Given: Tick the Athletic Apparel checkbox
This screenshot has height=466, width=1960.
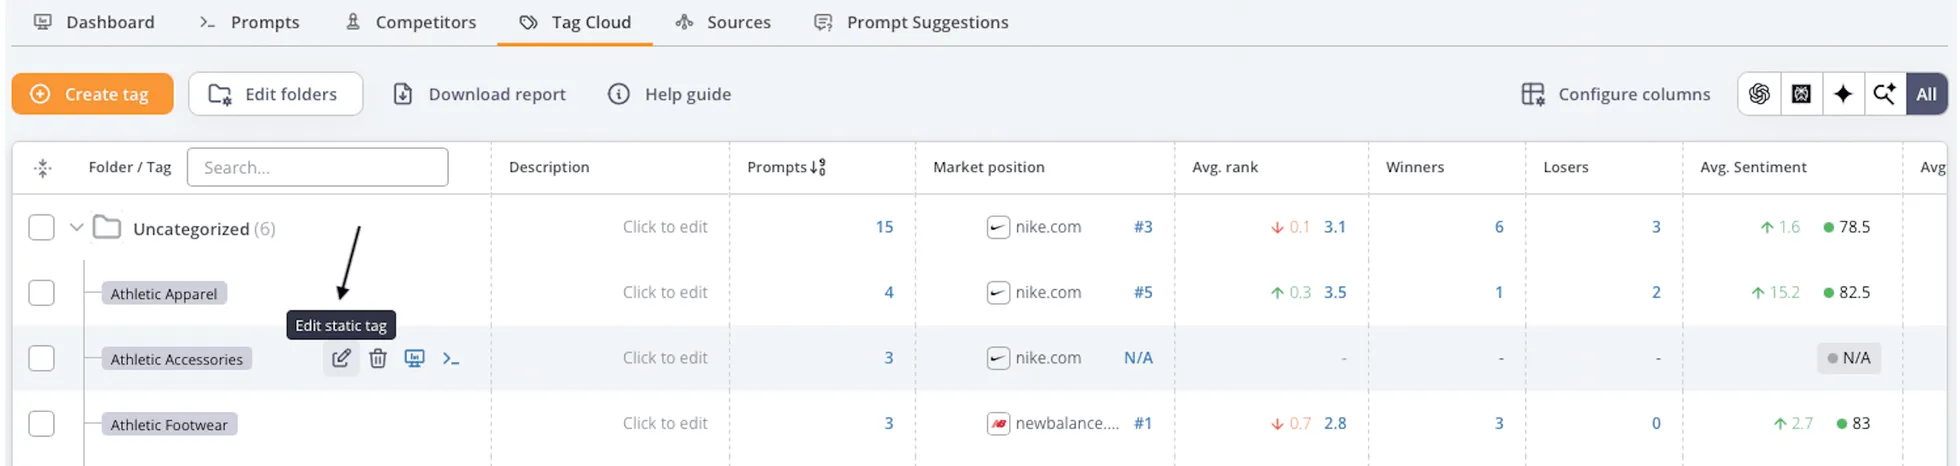Looking at the screenshot, I should pos(41,293).
